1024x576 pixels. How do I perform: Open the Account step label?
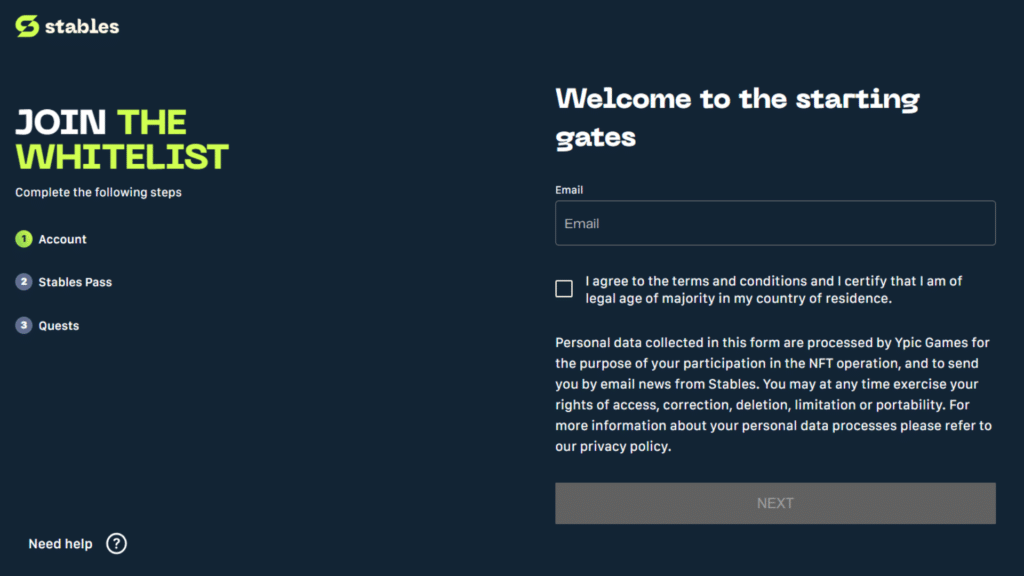(62, 240)
